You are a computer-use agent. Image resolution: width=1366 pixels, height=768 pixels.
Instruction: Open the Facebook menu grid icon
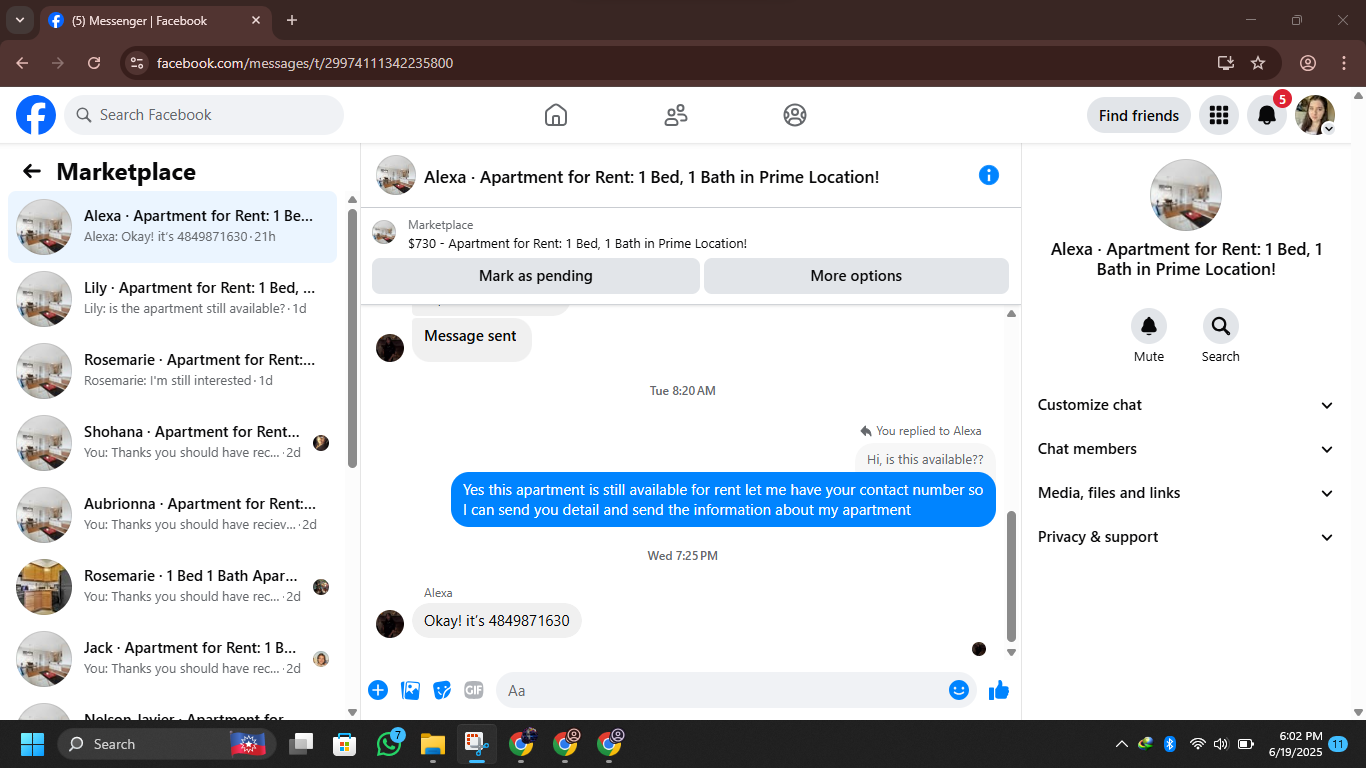tap(1218, 115)
